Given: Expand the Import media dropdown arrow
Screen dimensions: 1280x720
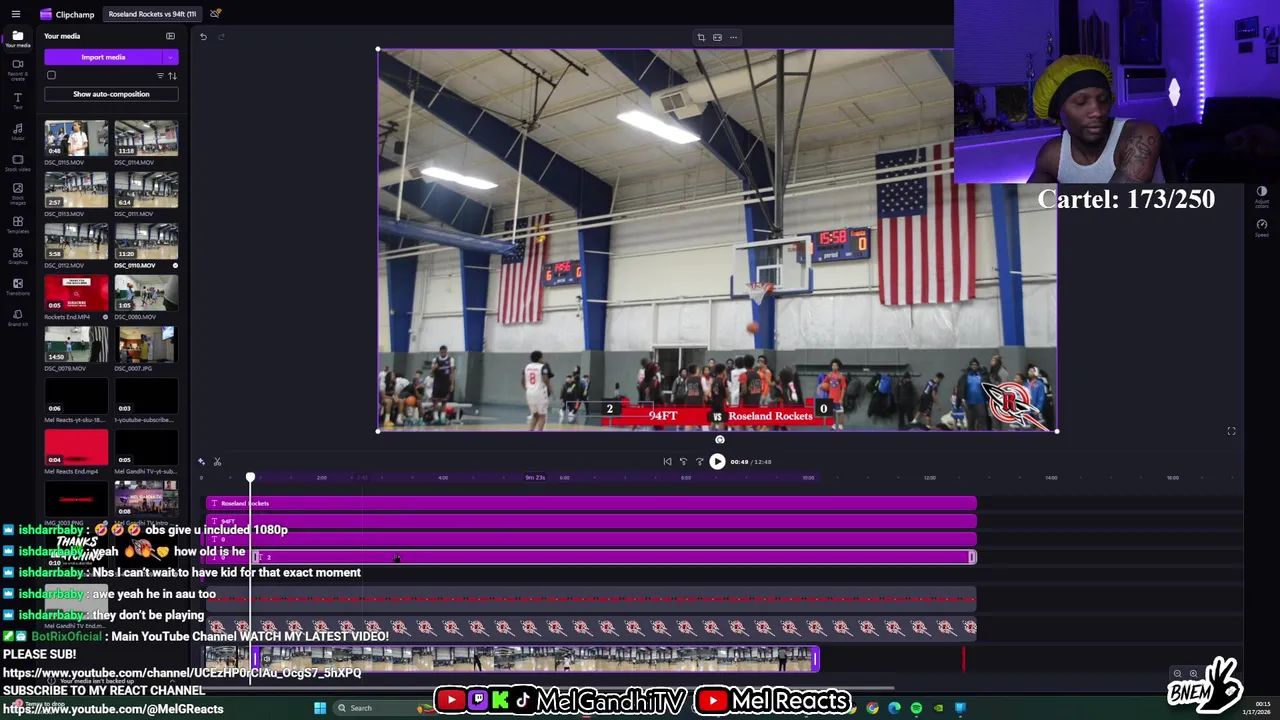Looking at the screenshot, I should tap(171, 57).
